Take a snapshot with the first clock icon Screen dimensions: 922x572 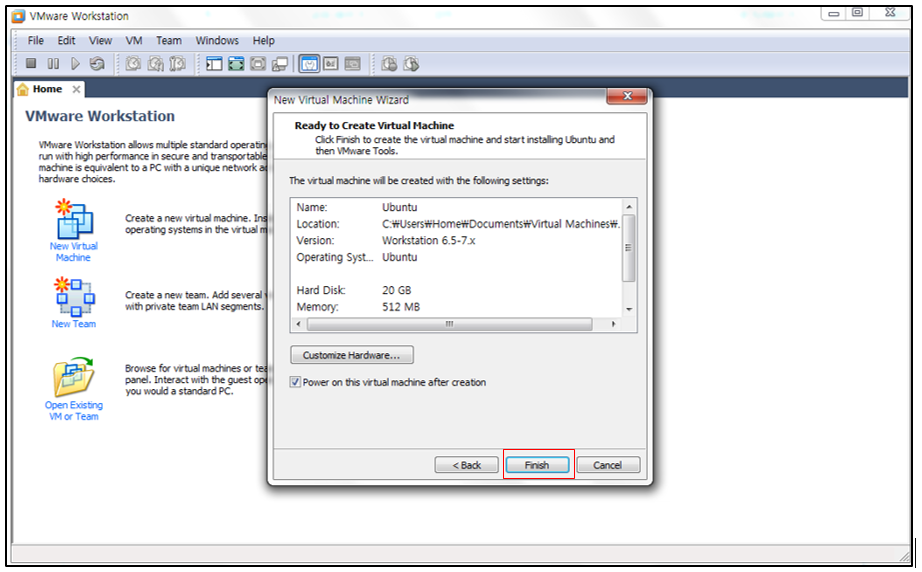[133, 63]
